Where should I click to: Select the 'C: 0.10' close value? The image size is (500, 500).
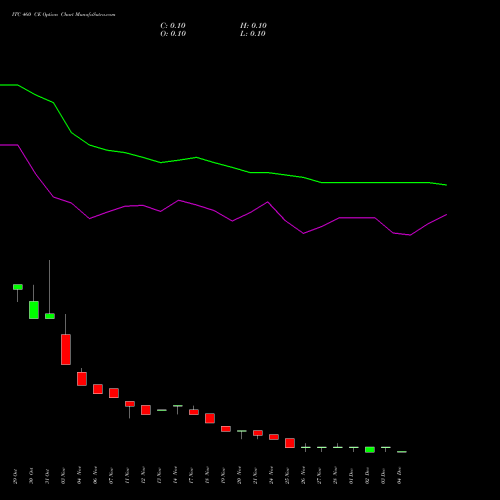click(x=173, y=26)
